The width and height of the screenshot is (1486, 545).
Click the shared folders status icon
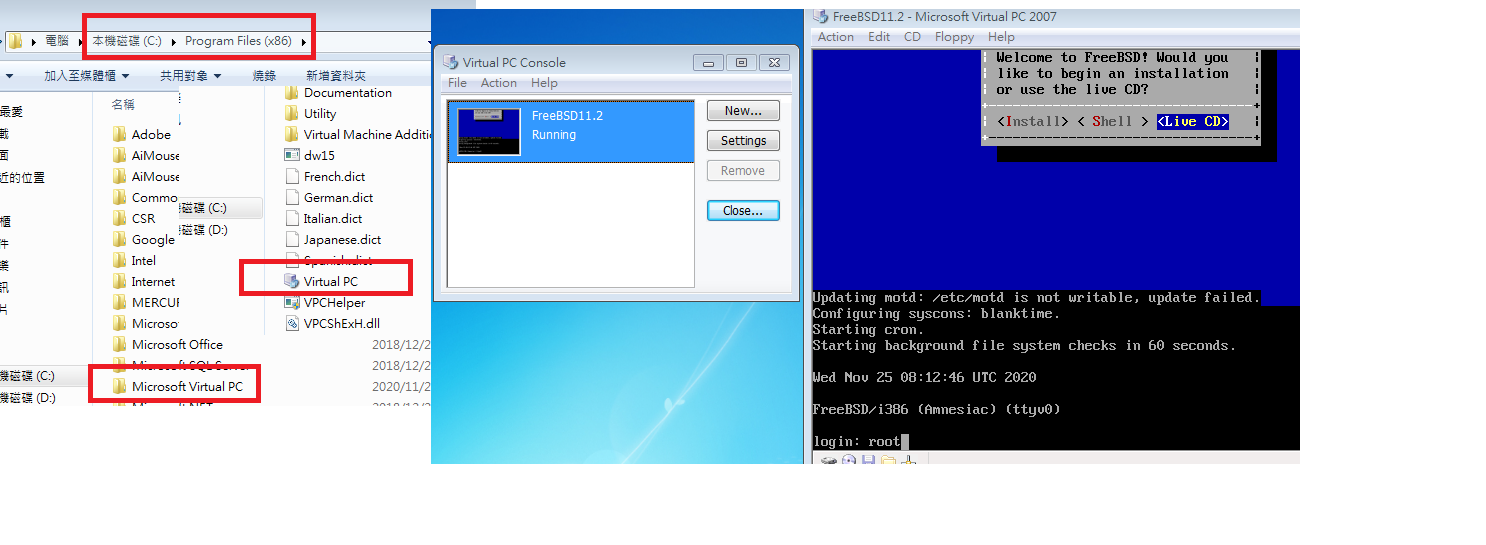tap(888, 460)
